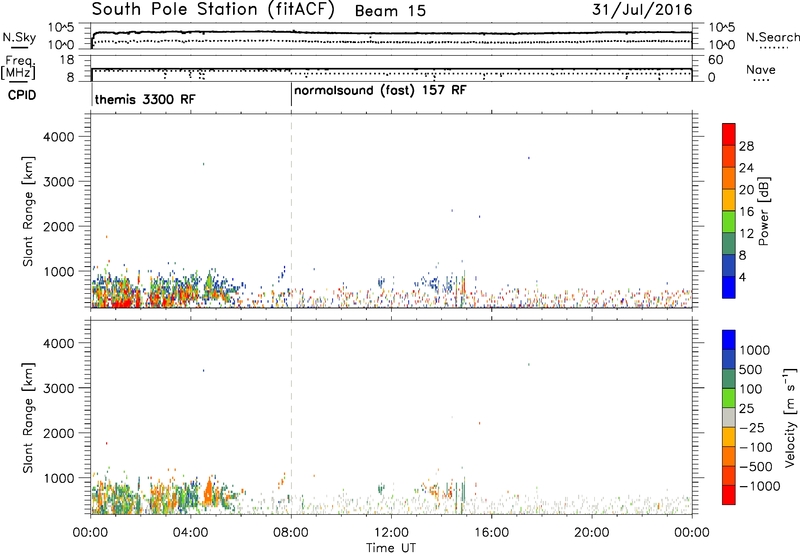Click the gray −25 to 25 Velocity colorbar segment

729,418
